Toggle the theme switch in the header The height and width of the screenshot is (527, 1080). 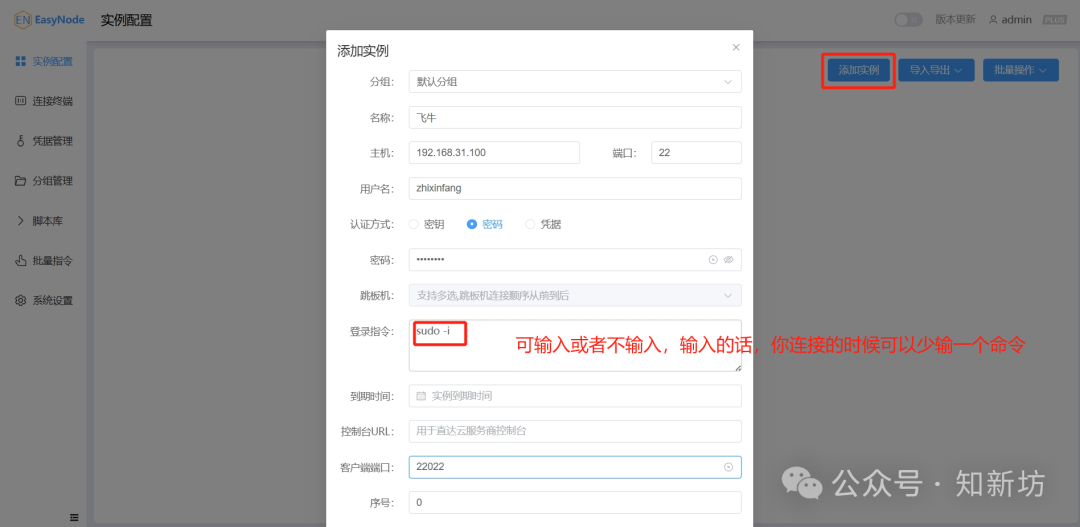[x=908, y=20]
